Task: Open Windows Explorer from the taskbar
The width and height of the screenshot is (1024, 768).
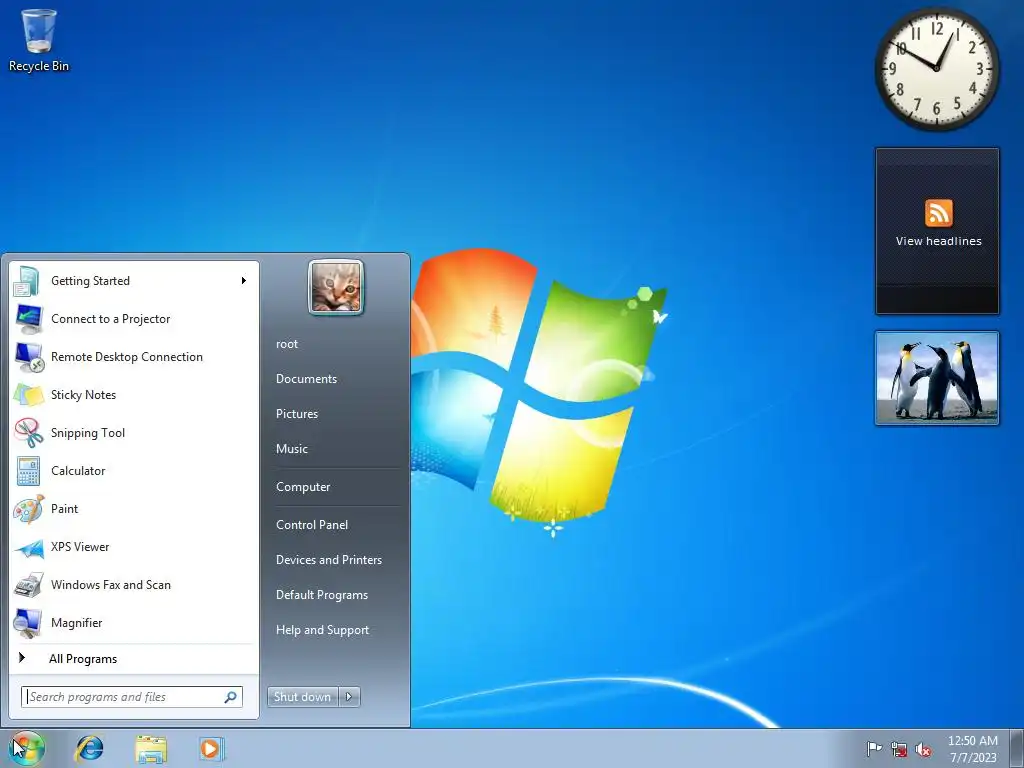Action: 151,748
